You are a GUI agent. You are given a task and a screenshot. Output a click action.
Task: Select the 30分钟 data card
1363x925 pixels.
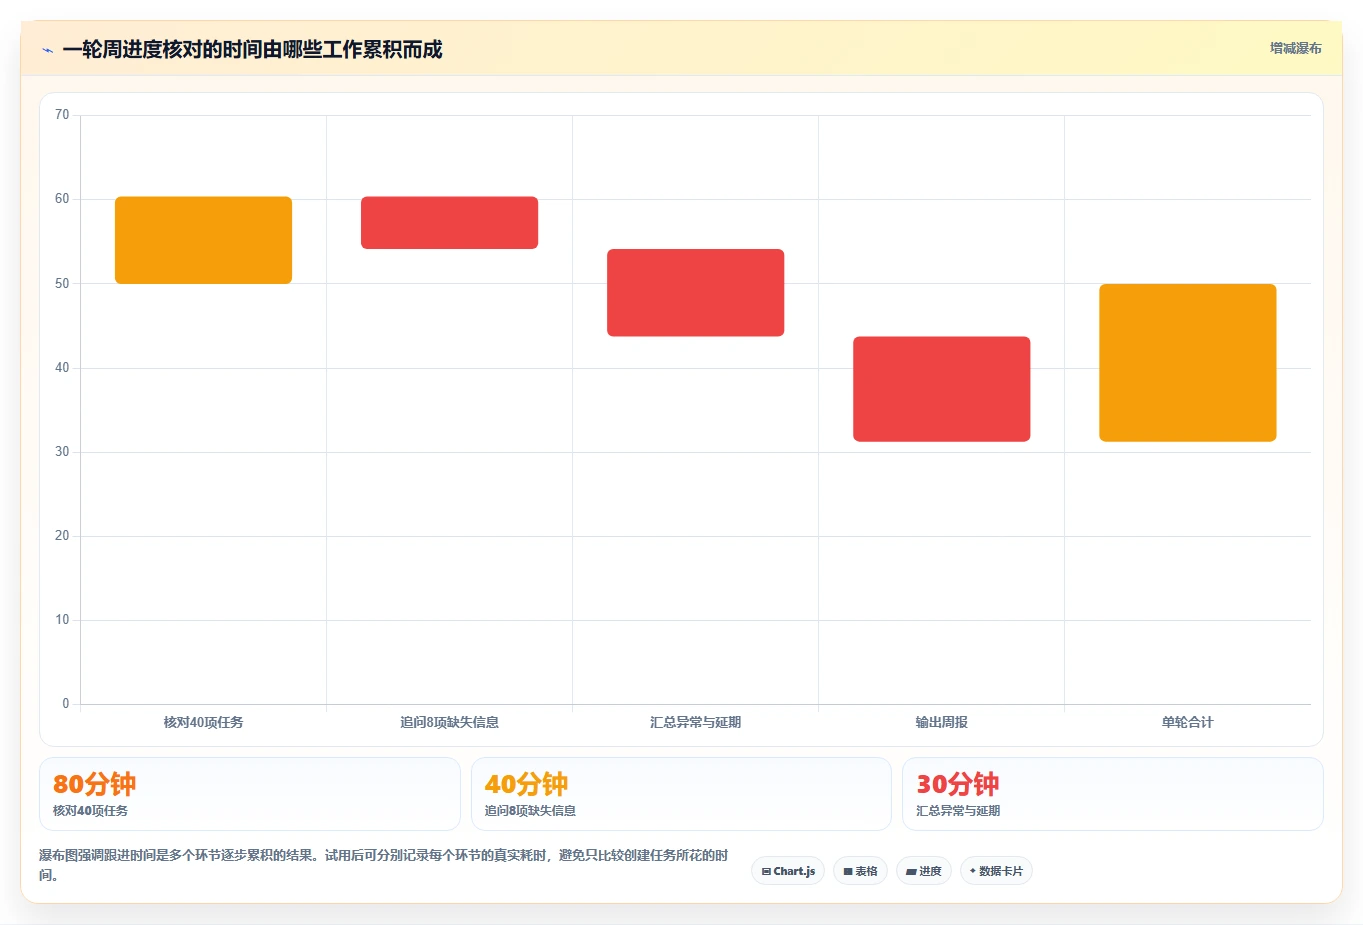coord(1112,794)
